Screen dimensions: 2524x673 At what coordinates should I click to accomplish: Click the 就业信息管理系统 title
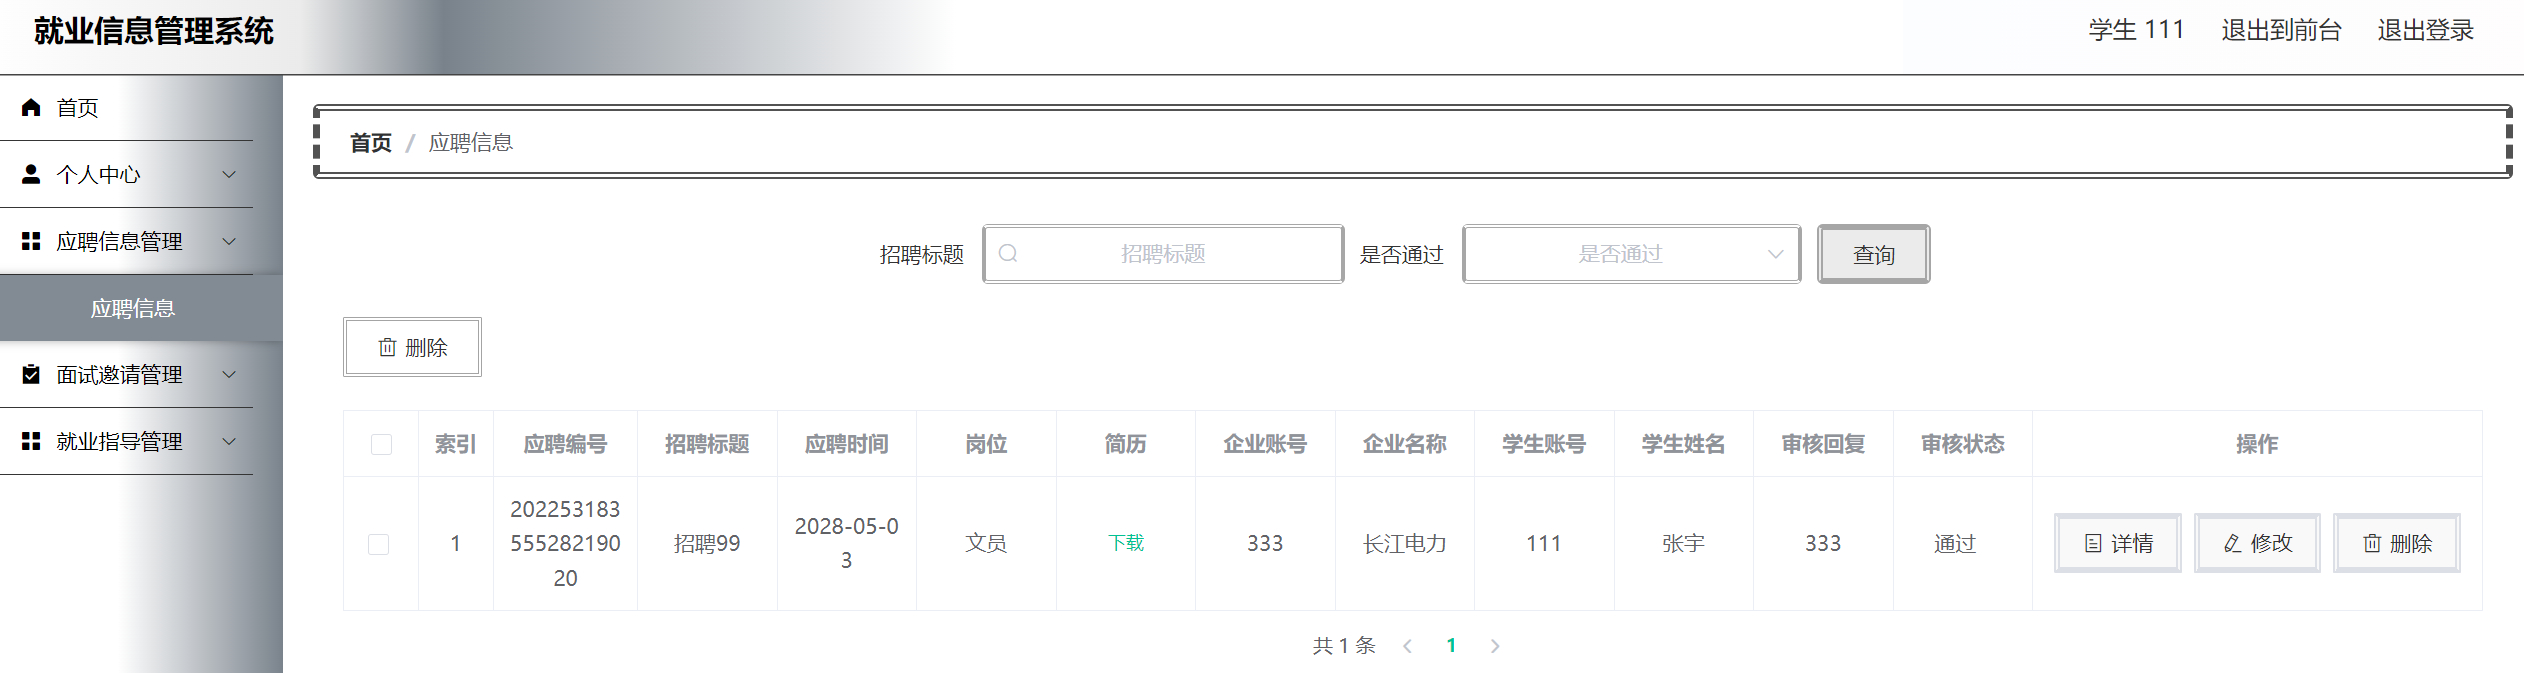point(154,31)
